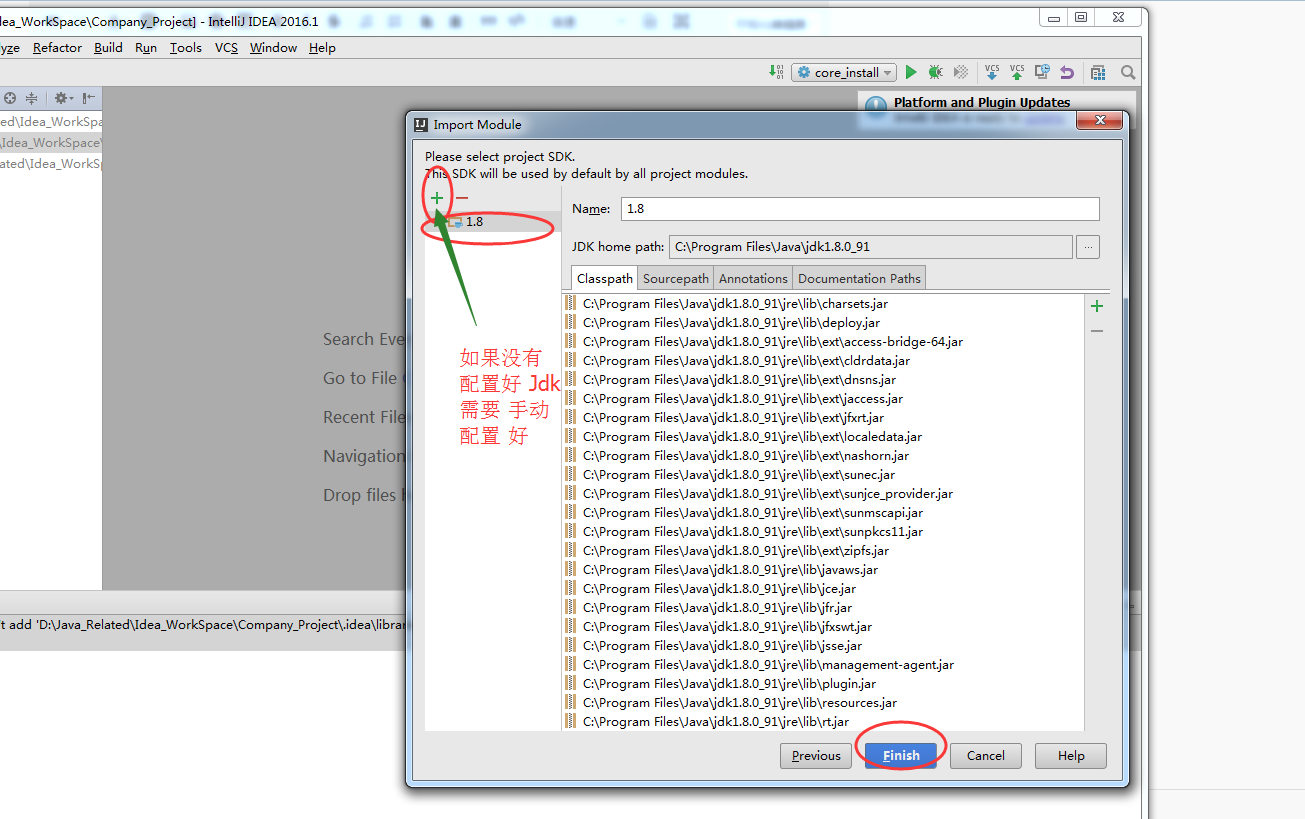Open the Help menu in IntelliJ IDEA
The width and height of the screenshot is (1305, 819).
click(322, 47)
